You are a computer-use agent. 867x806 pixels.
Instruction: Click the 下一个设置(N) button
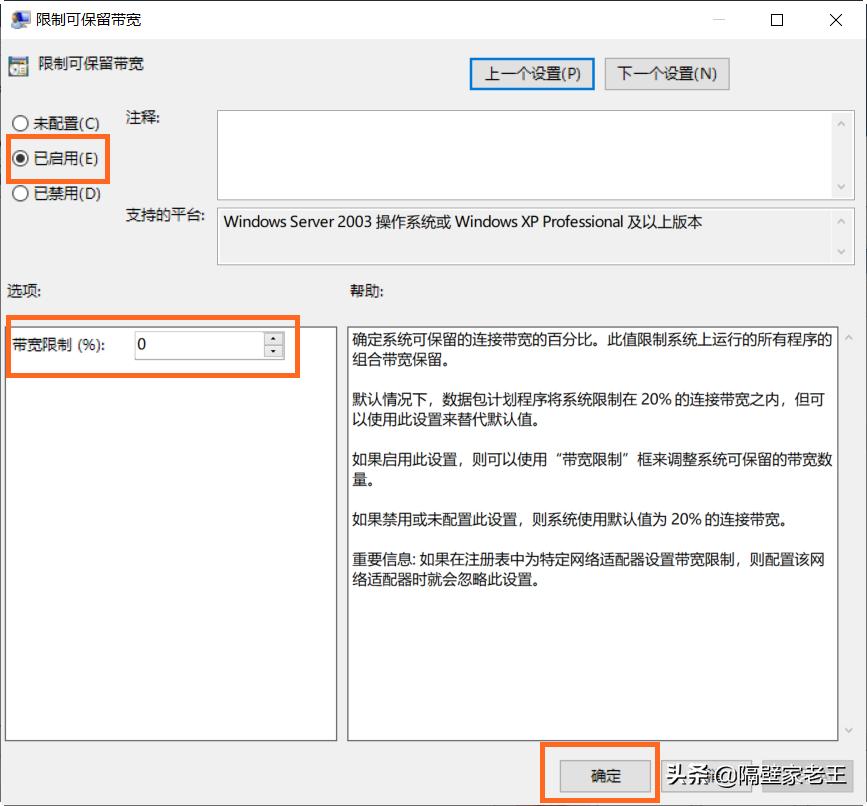point(666,73)
